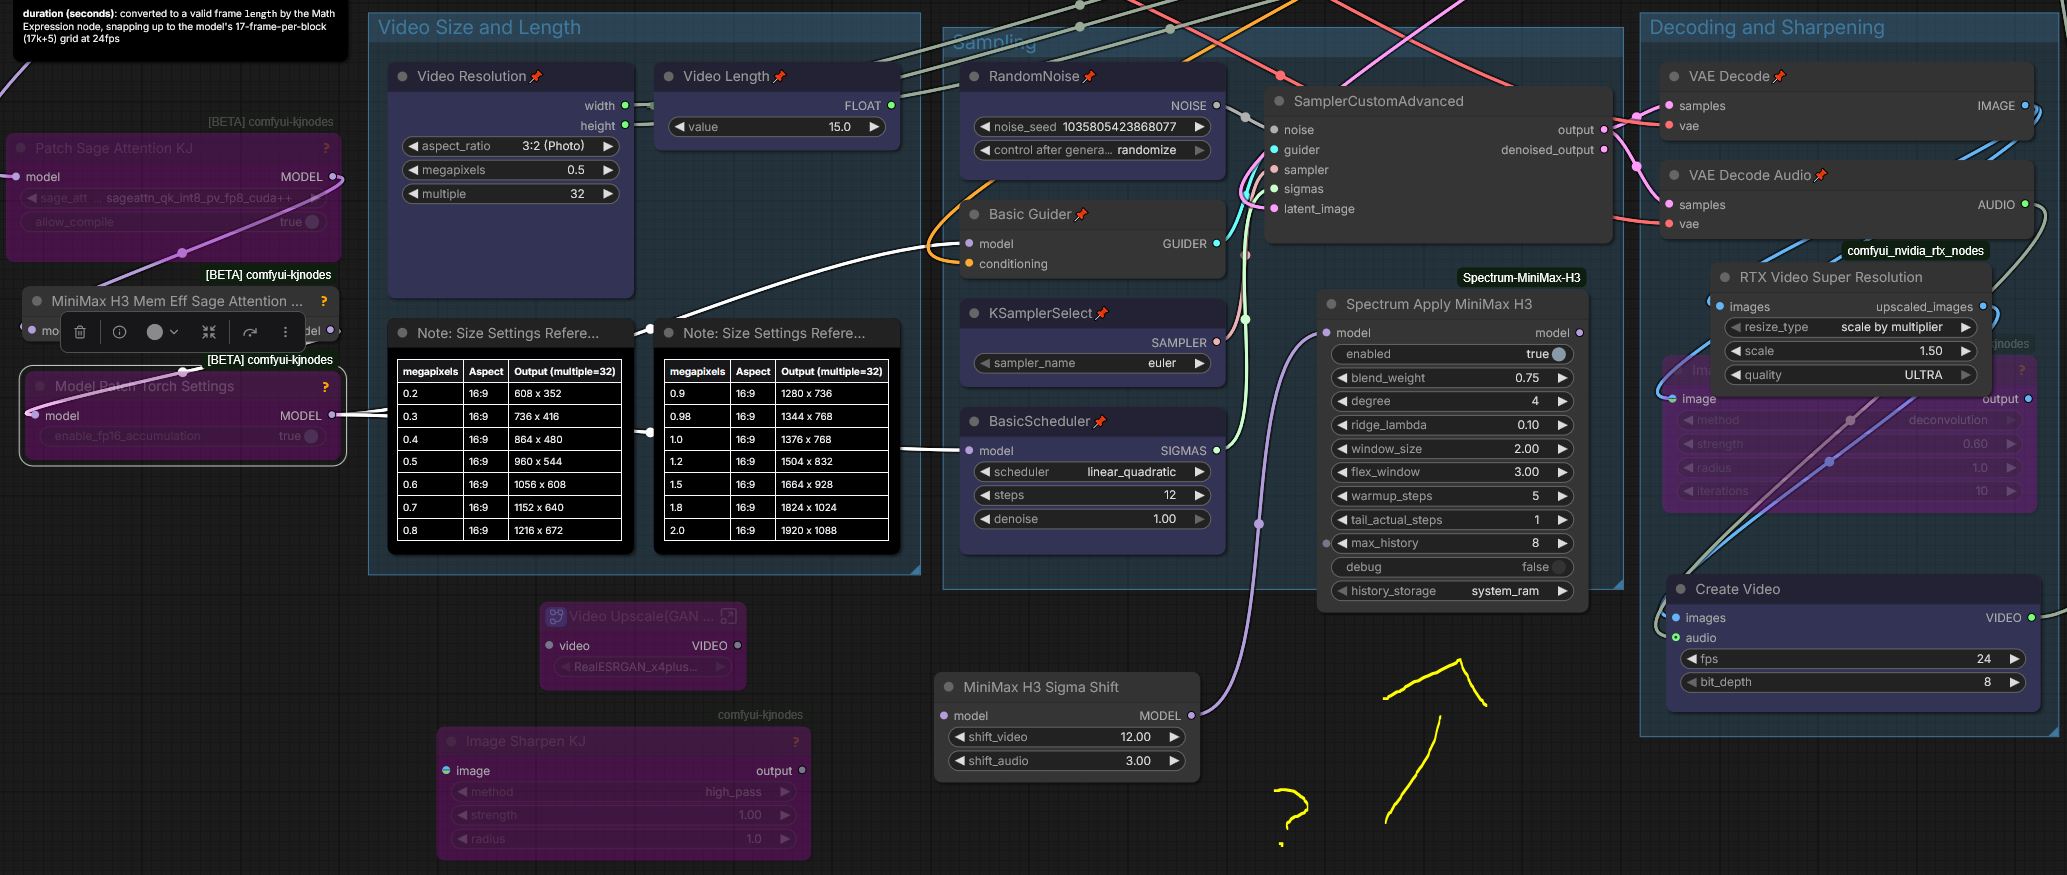2067x875 pixels.
Task: Open the quality ULTRA dropdown
Action: pos(1851,375)
